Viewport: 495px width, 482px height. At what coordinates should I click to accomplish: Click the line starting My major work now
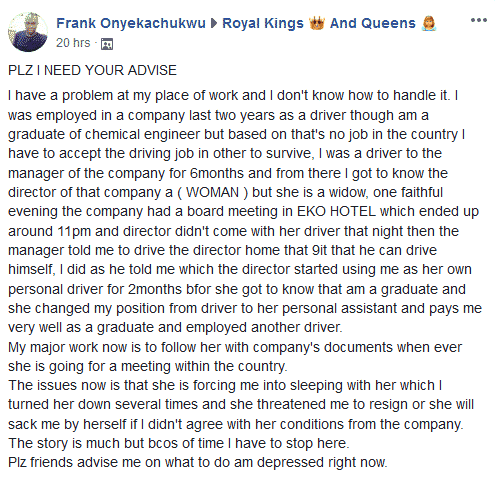tap(235, 347)
